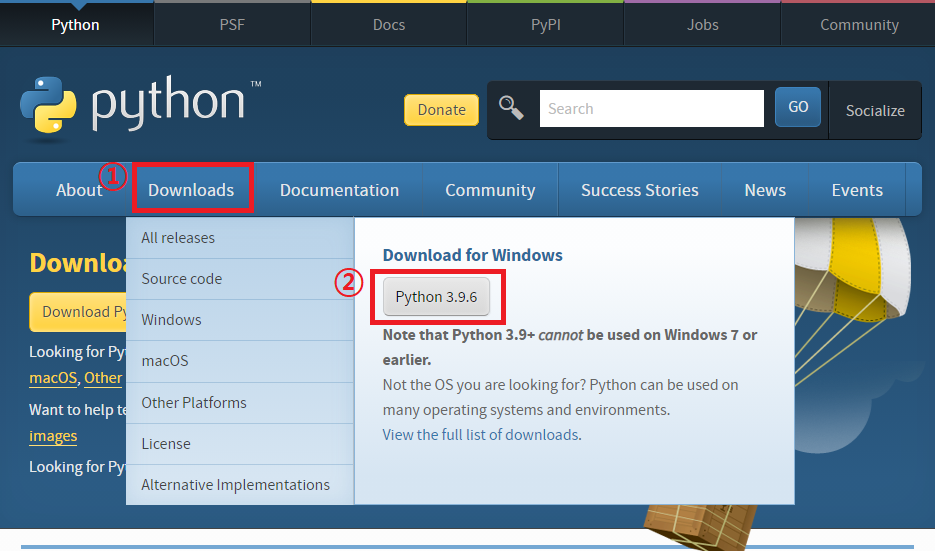This screenshot has height=551, width=935.
Task: Open the Socialize menu
Action: coord(875,110)
